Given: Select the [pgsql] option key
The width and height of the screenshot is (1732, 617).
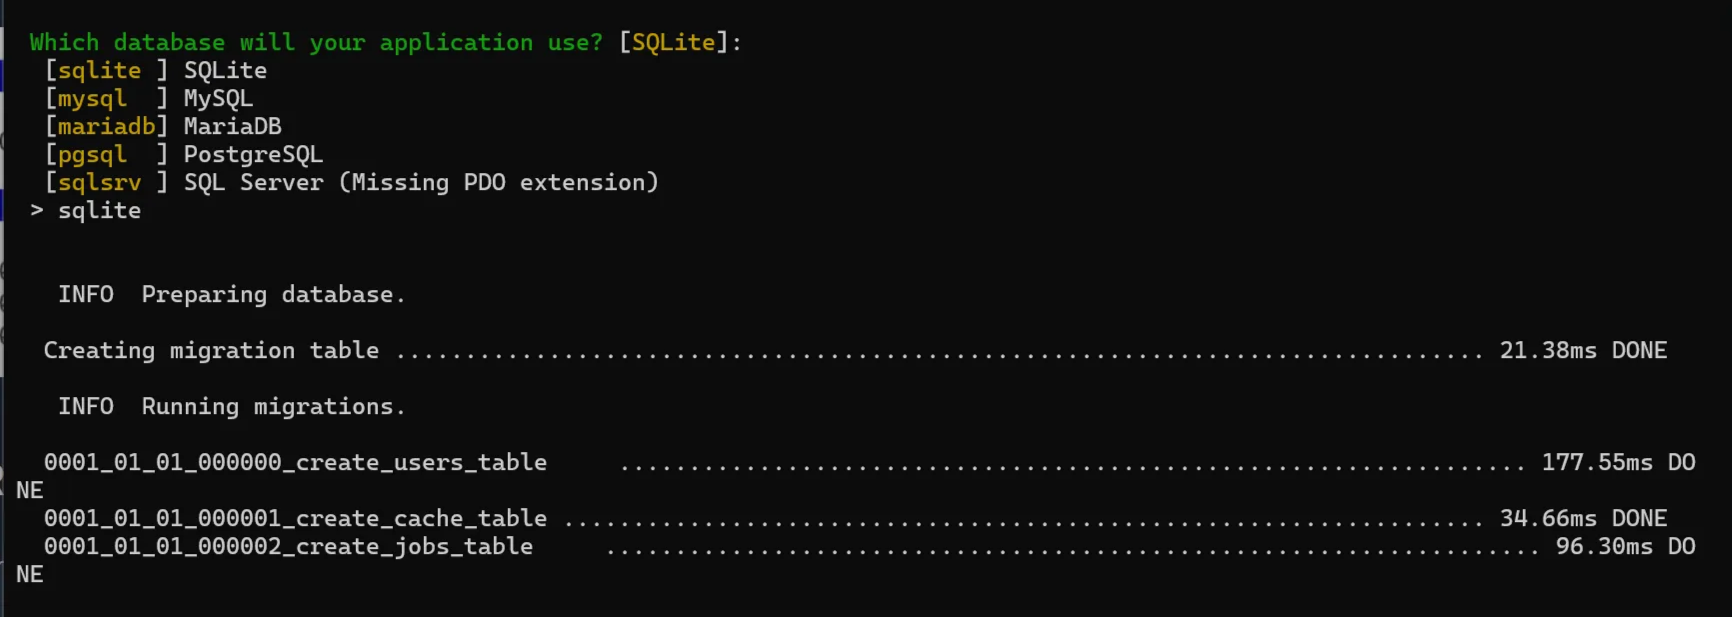Looking at the screenshot, I should tap(106, 155).
